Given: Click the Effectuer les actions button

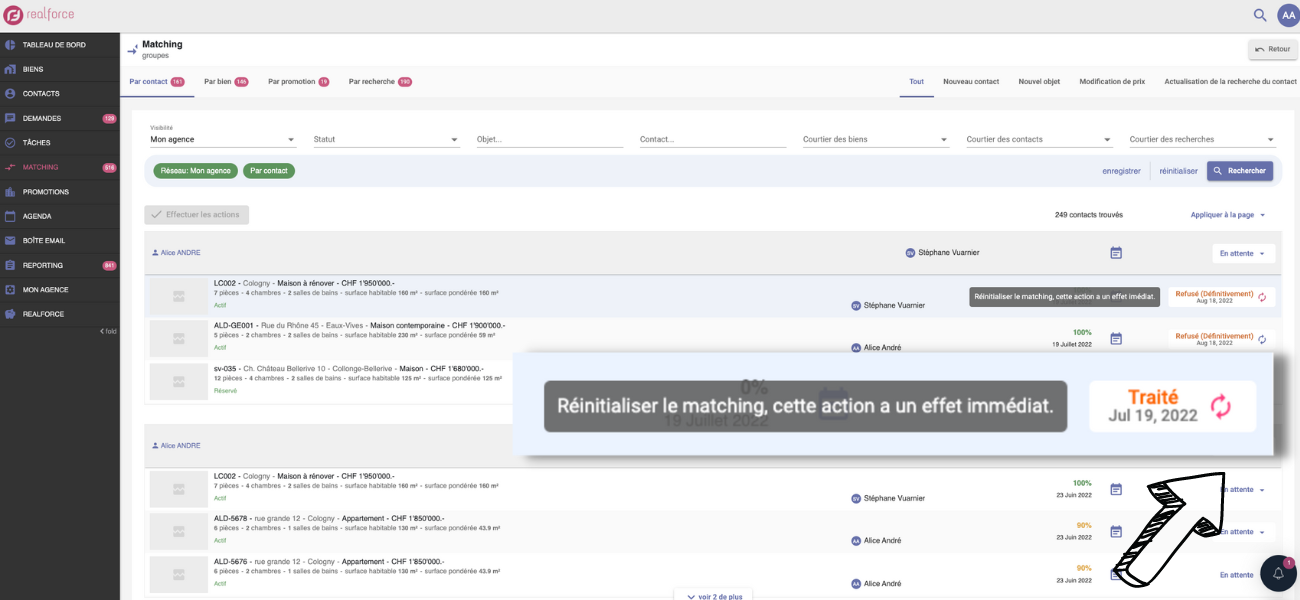Looking at the screenshot, I should click(197, 215).
